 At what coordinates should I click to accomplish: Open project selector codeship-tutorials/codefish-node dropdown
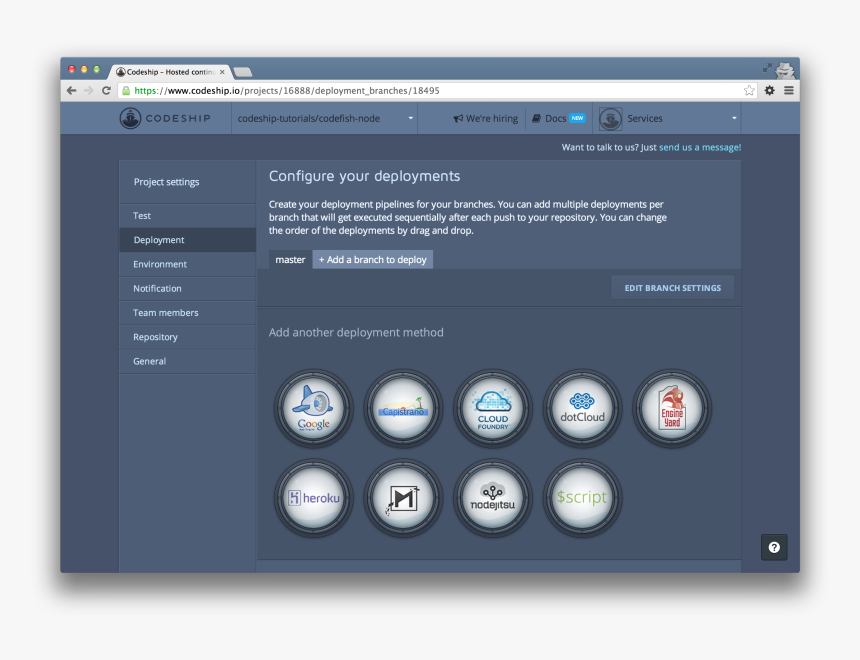click(325, 119)
